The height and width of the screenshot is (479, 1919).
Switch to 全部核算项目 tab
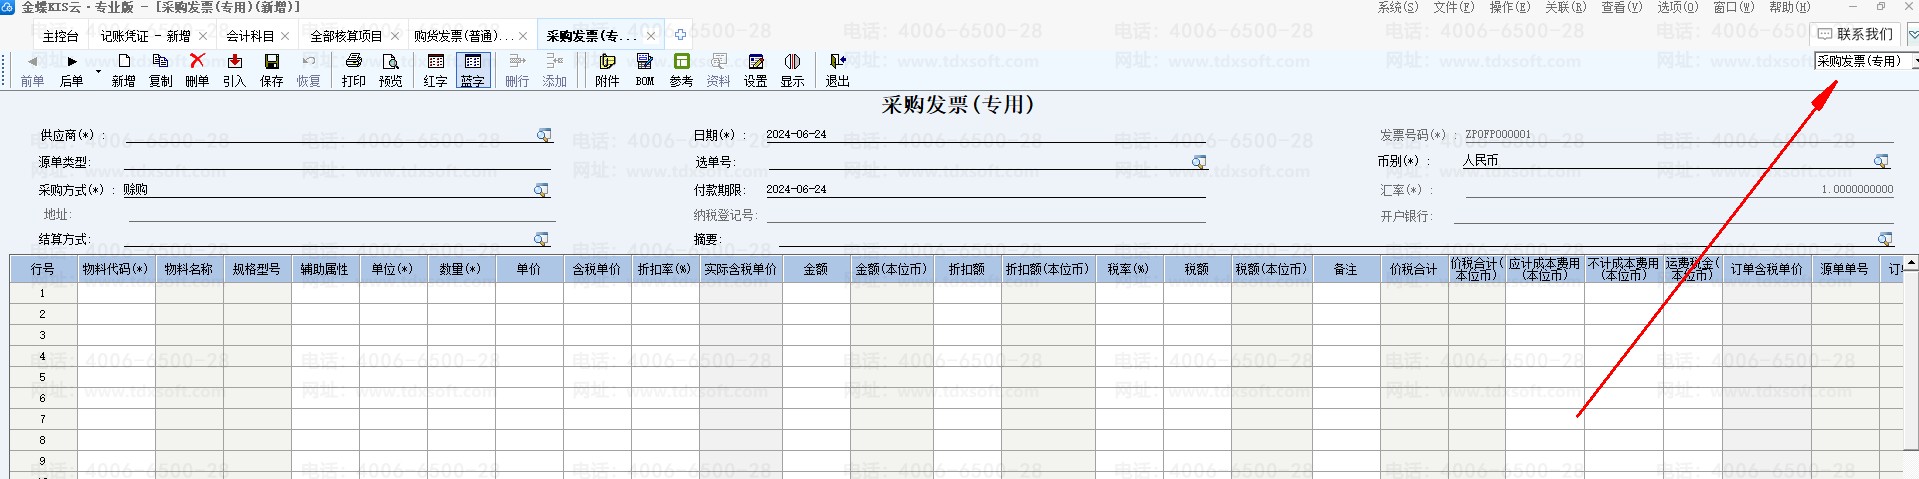point(346,36)
